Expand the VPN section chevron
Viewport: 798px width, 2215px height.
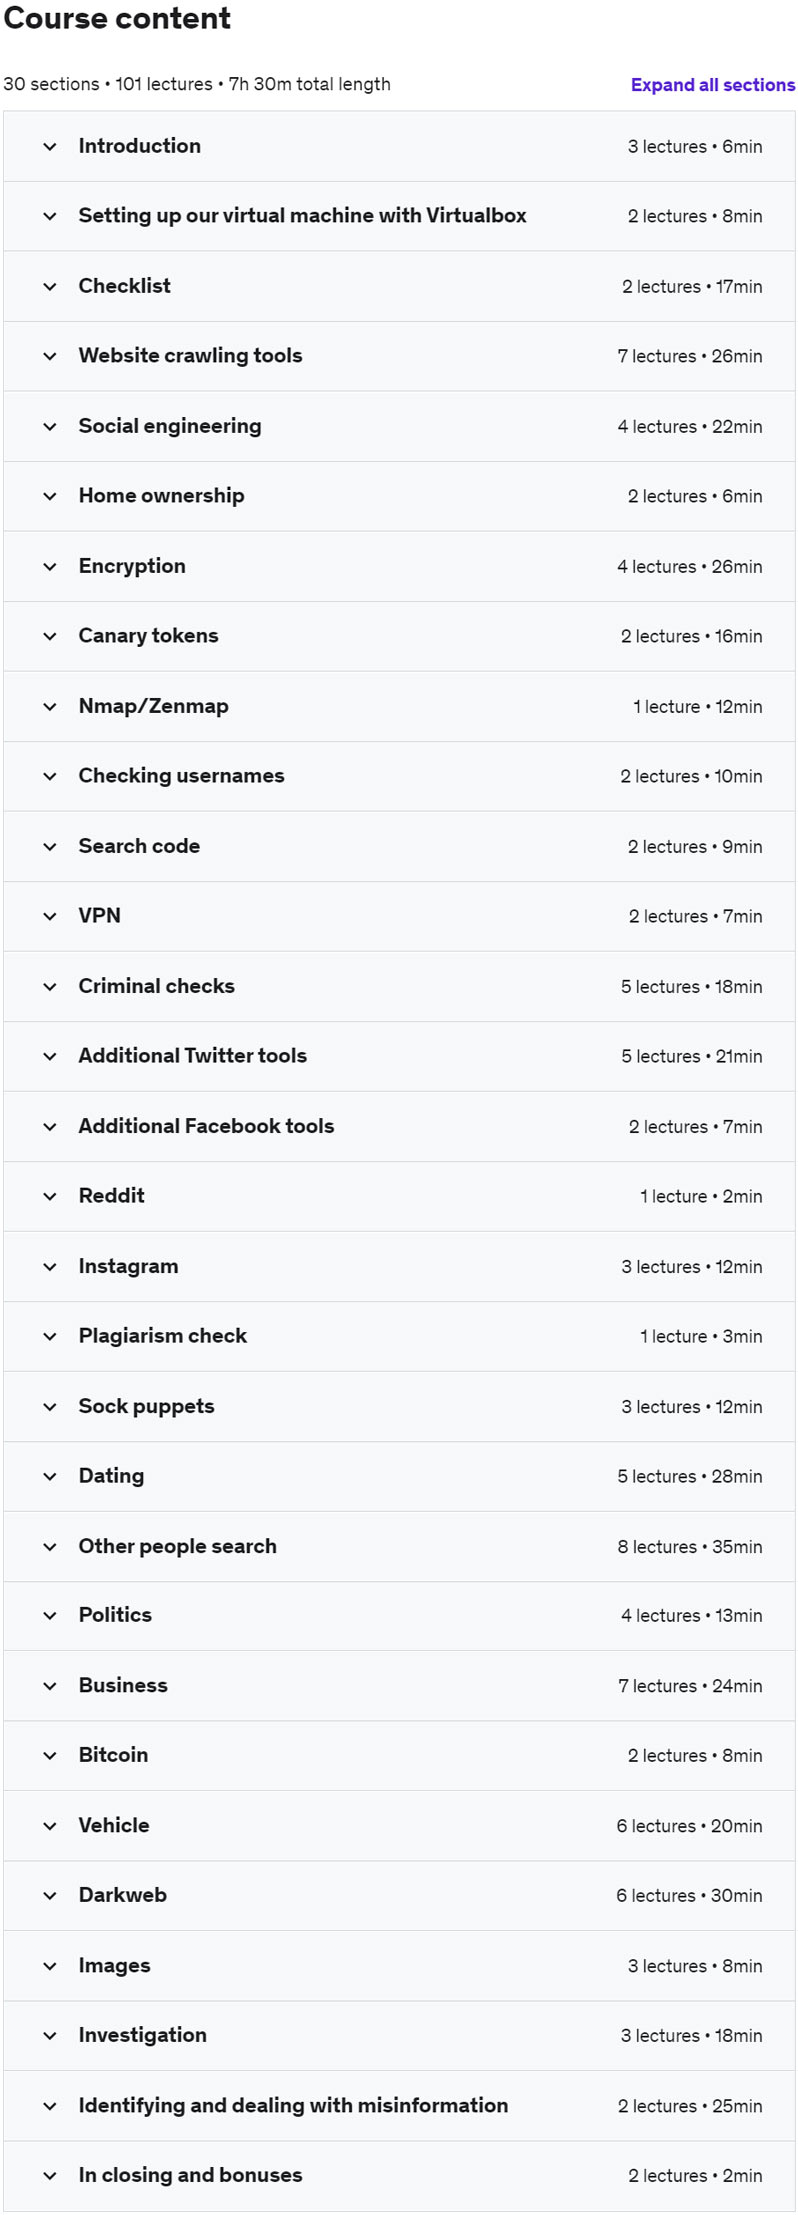pyautogui.click(x=50, y=916)
